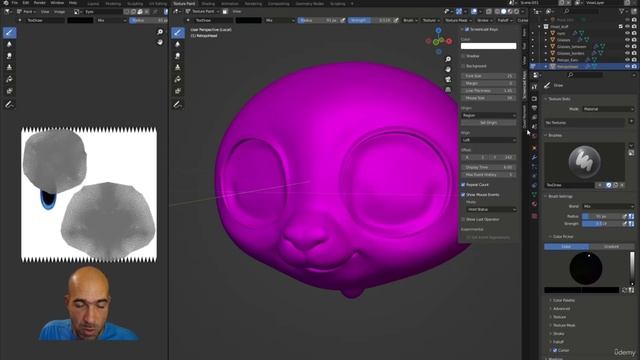
Task: Open the Blend dropdown in Brush Settings
Action: point(608,206)
